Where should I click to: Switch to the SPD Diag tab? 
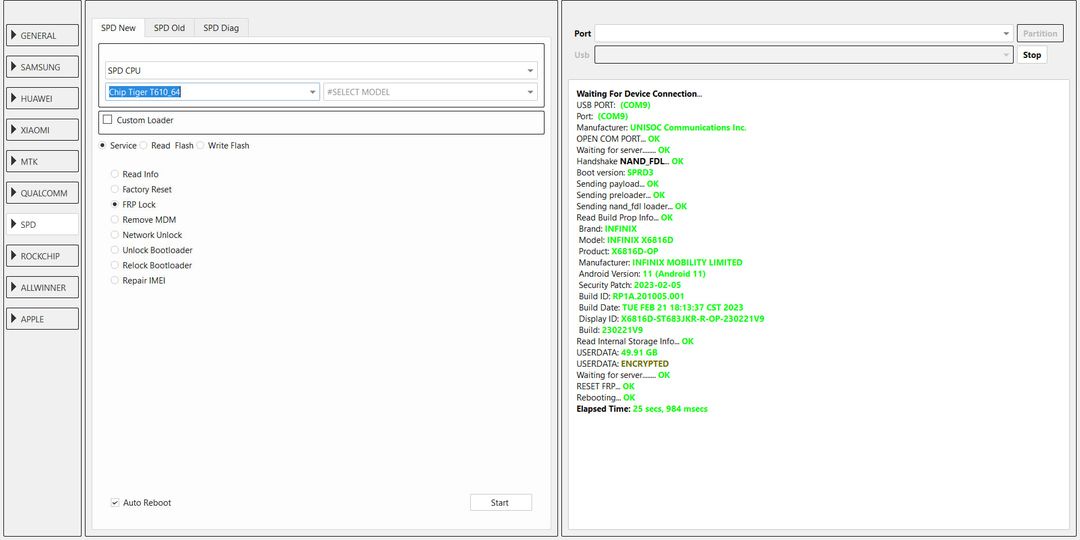[x=221, y=28]
